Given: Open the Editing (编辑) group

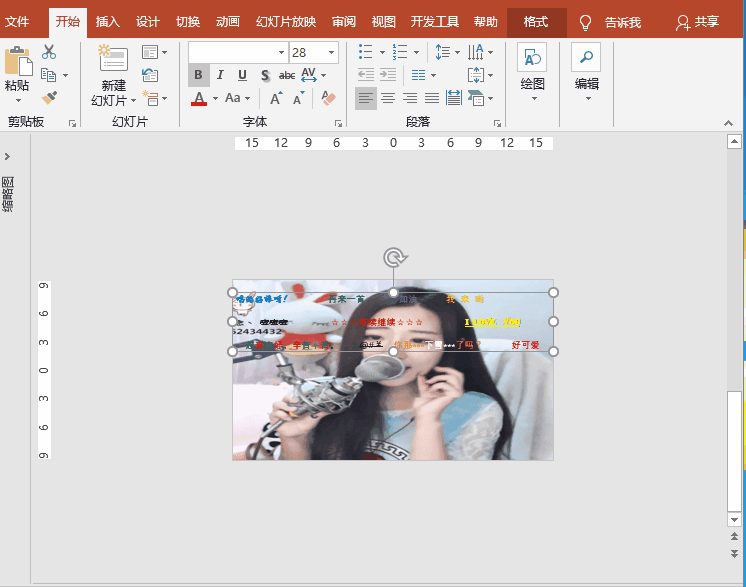Looking at the screenshot, I should click(x=586, y=71).
